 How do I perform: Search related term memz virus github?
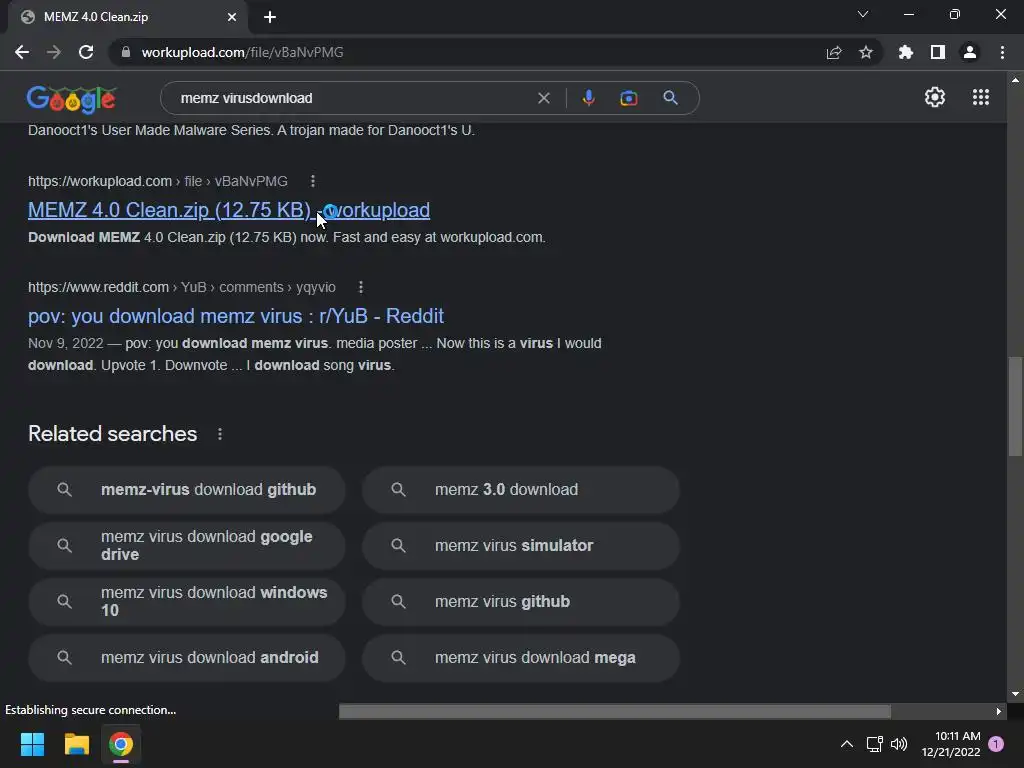[x=520, y=601]
